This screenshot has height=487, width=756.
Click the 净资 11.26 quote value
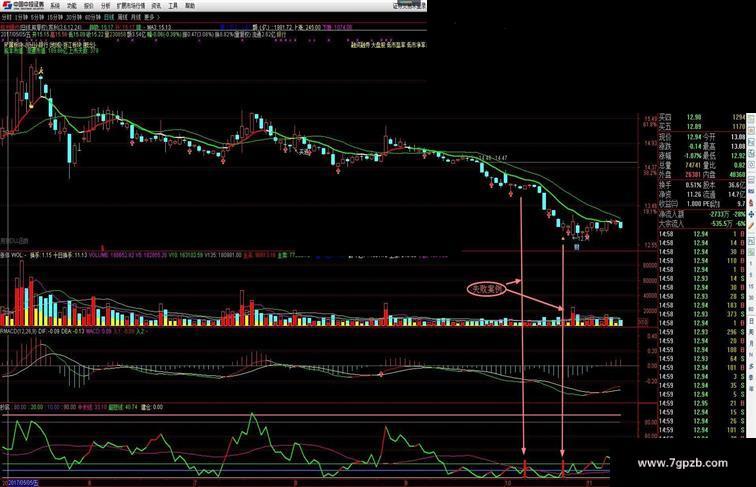click(694, 194)
